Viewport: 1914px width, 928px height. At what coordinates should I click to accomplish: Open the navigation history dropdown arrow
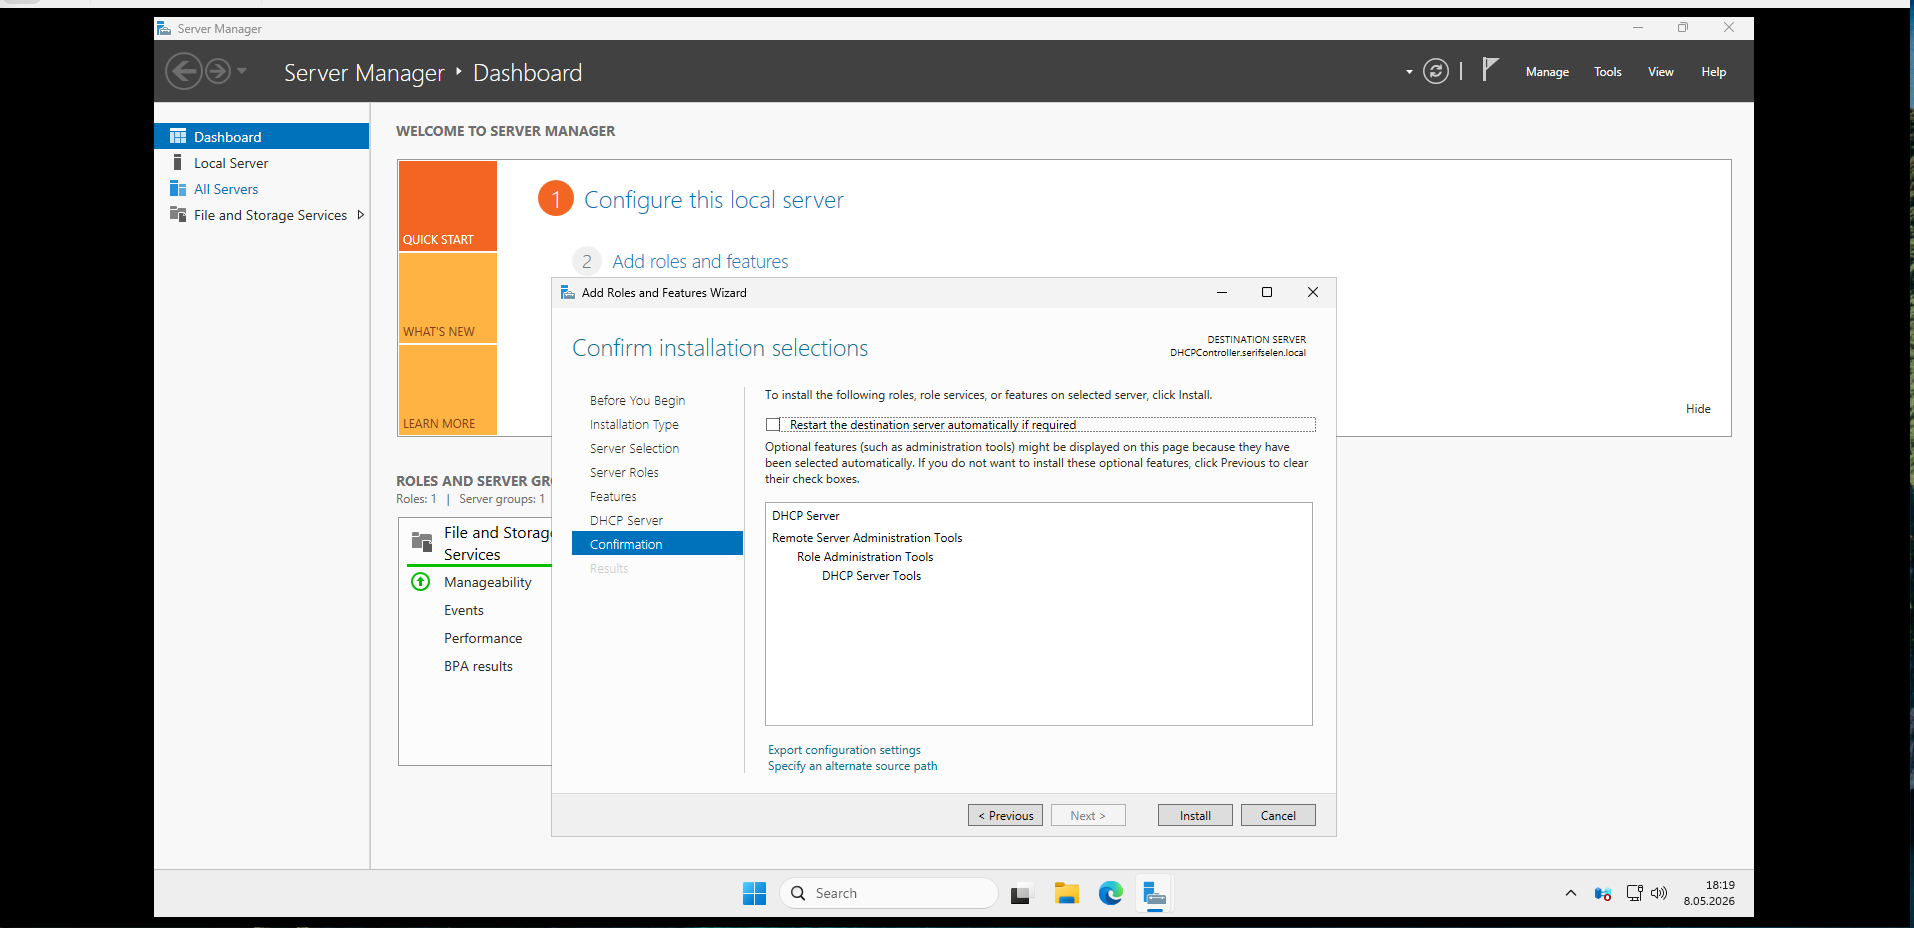[x=242, y=72]
